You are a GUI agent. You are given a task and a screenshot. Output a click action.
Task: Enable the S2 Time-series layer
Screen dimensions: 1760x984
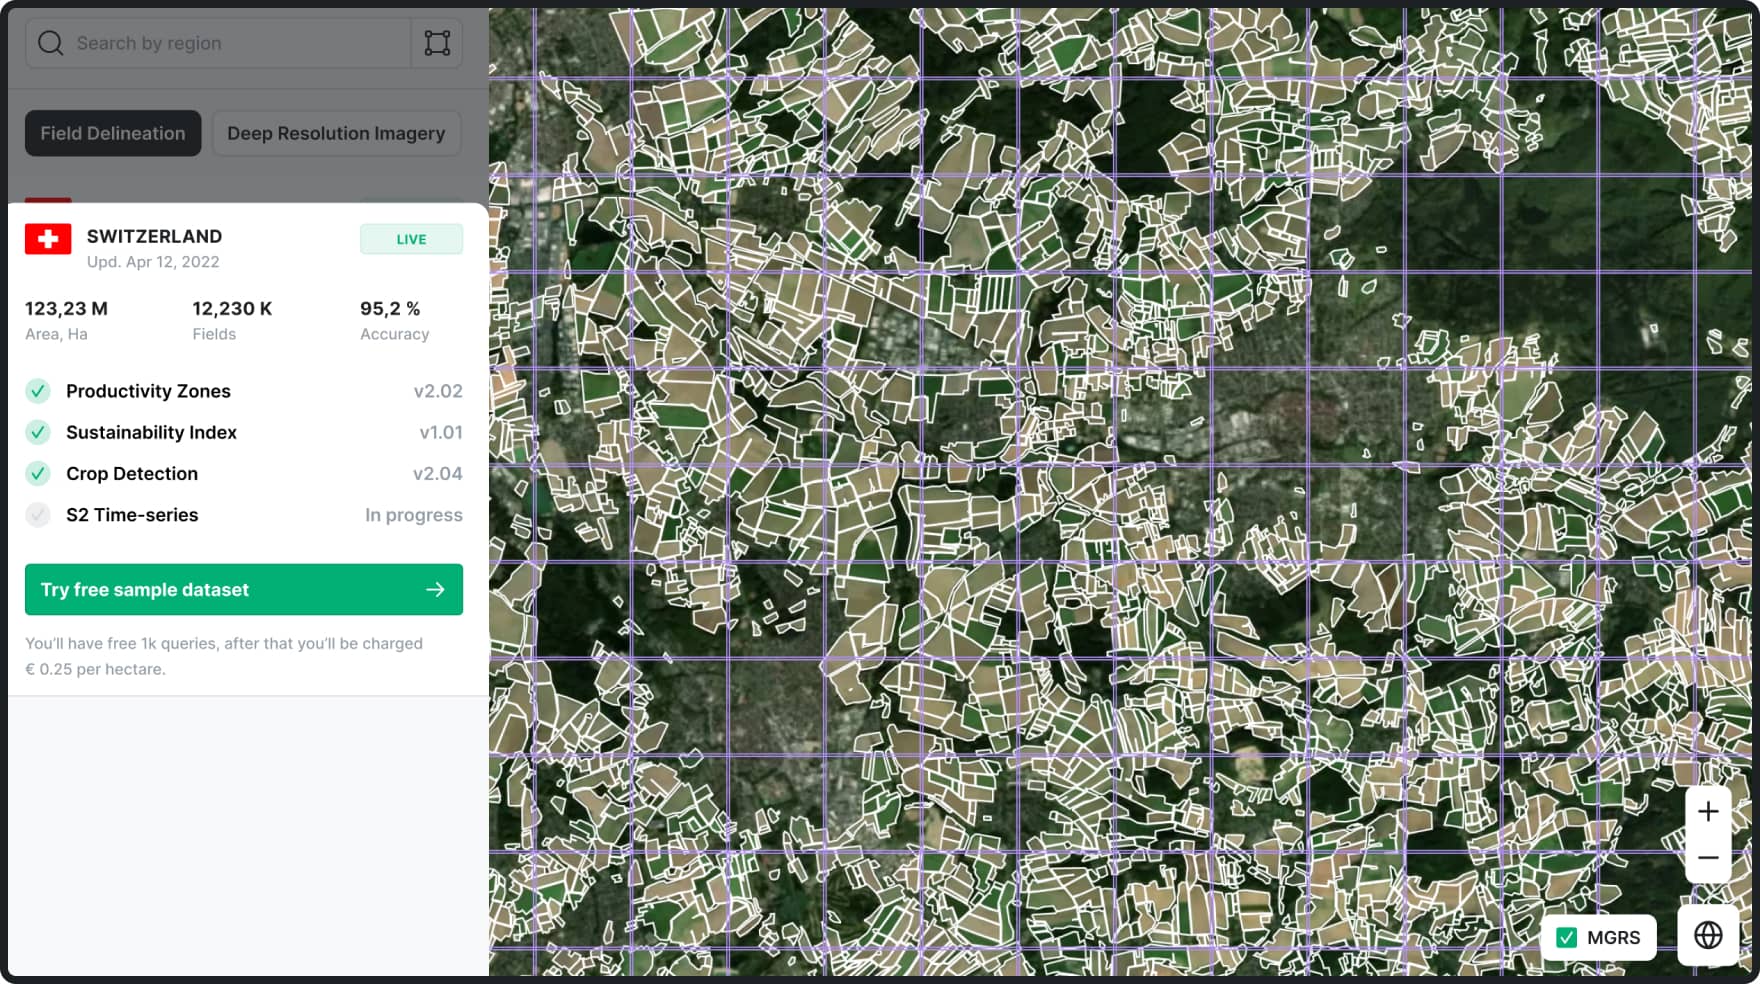click(37, 515)
